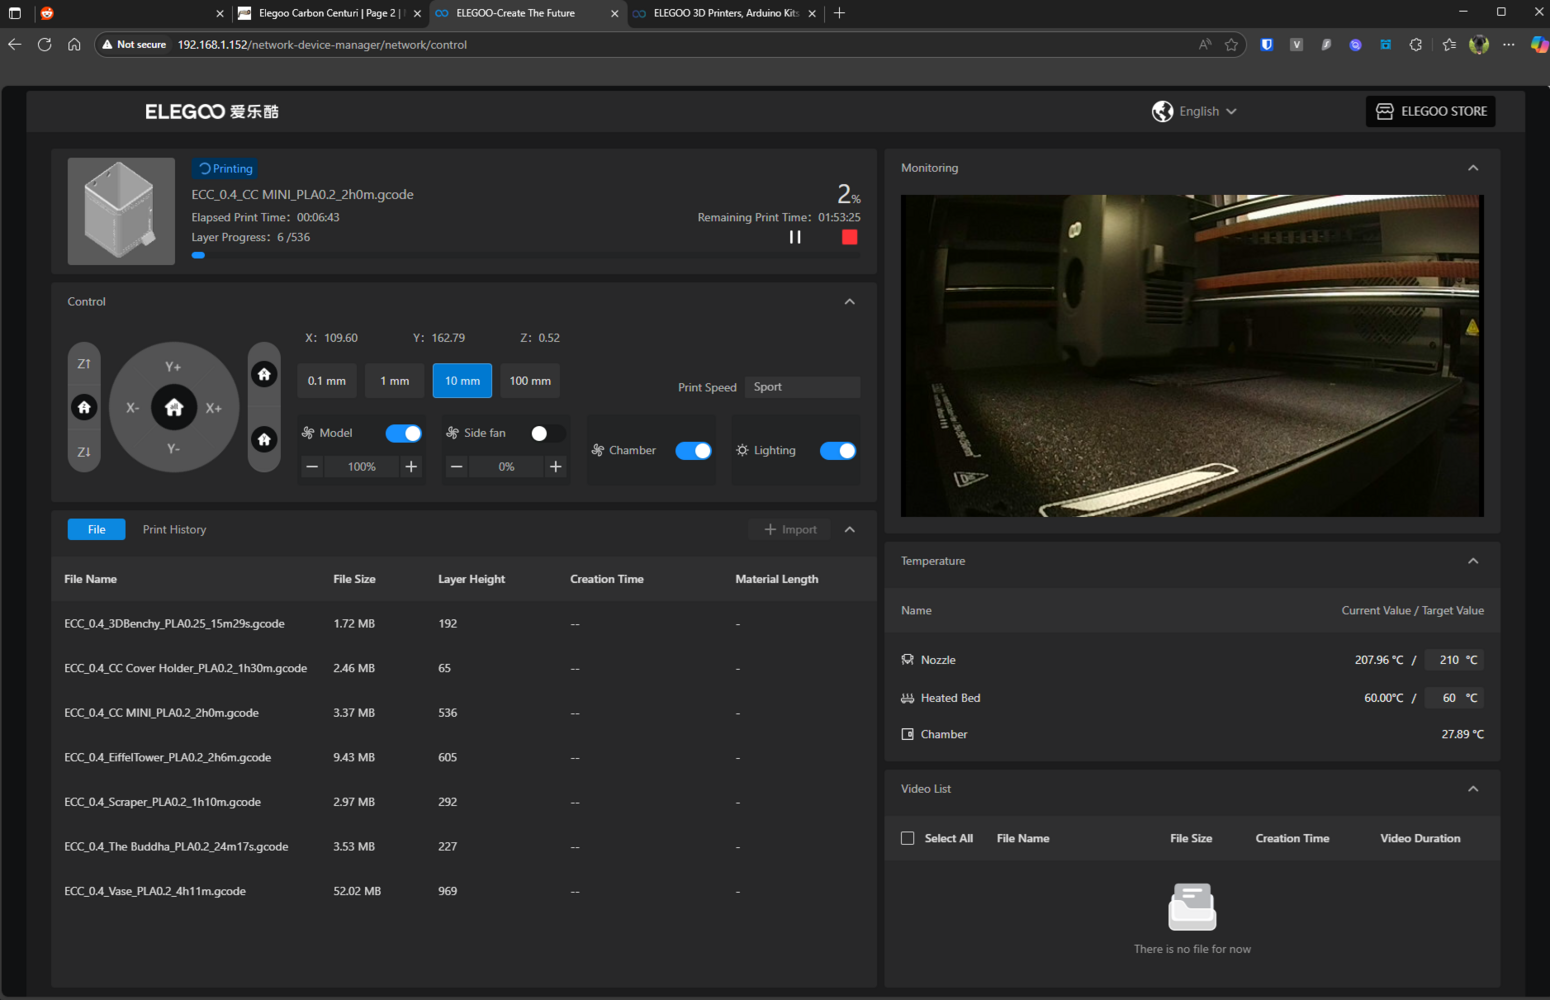Click the lower home button right of jog wheel
The image size is (1550, 1000).
pyautogui.click(x=264, y=439)
